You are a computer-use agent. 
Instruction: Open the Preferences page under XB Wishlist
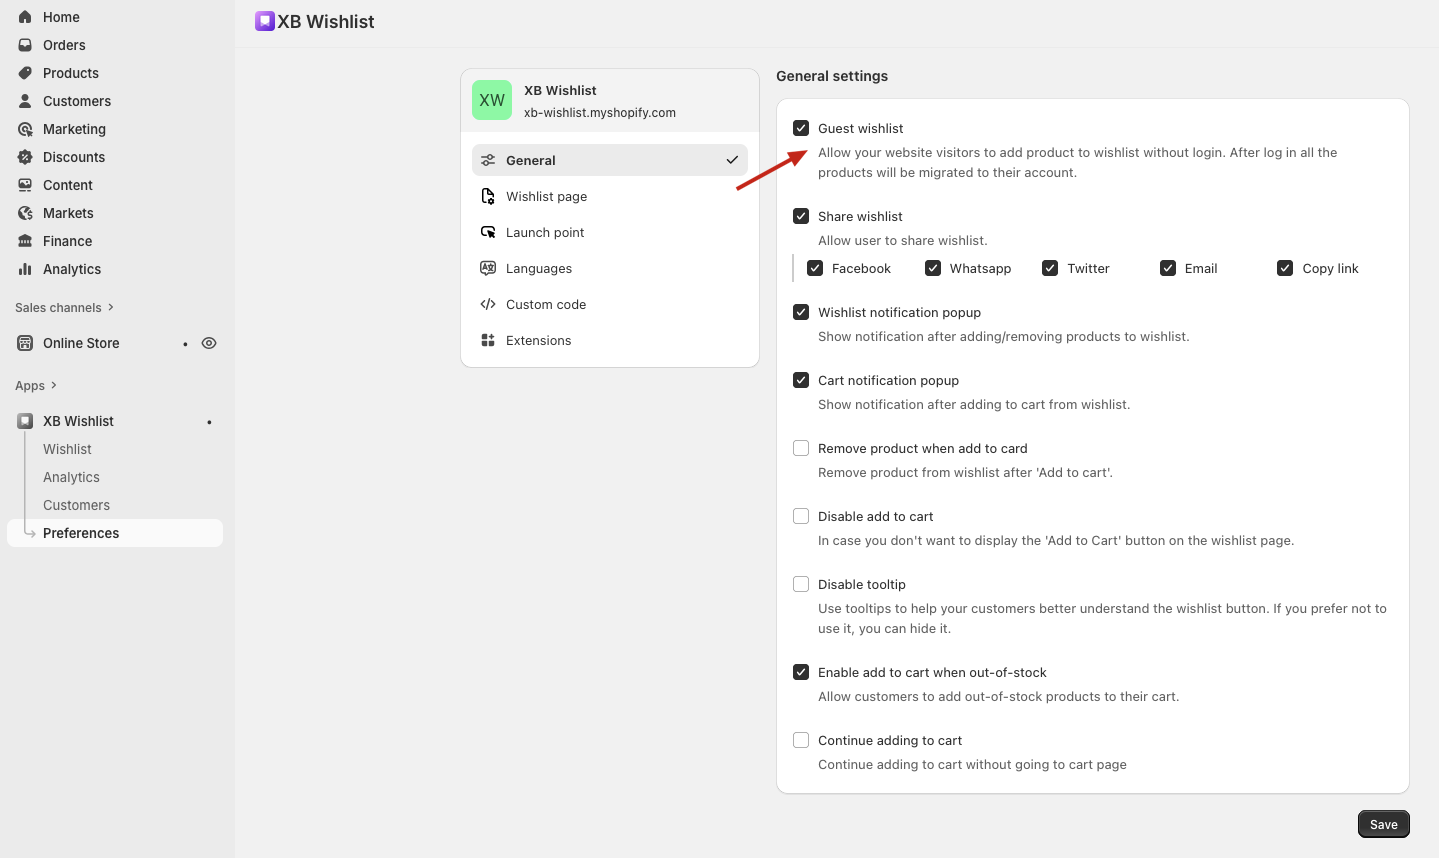click(81, 533)
